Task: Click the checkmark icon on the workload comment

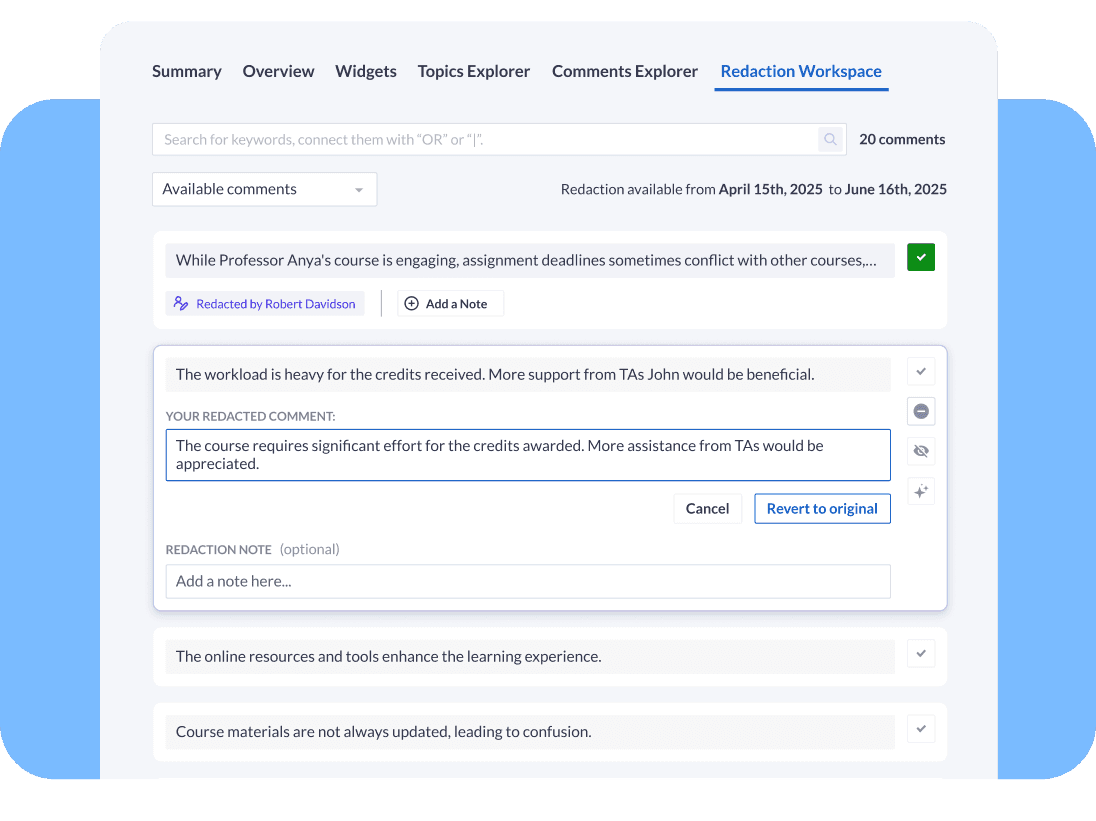Action: pos(921,371)
